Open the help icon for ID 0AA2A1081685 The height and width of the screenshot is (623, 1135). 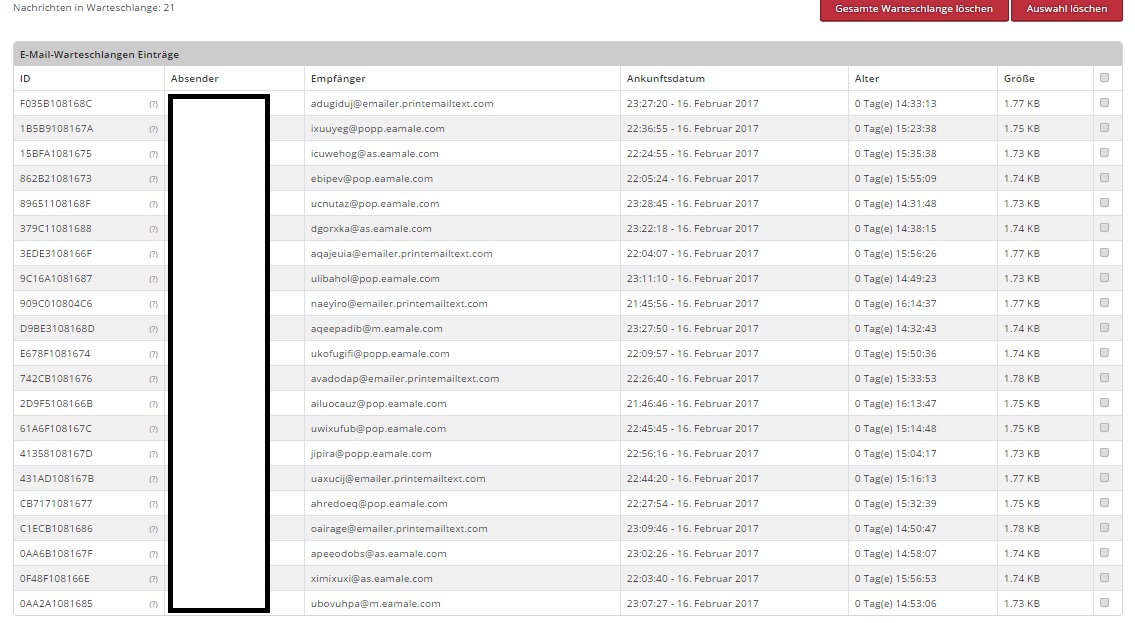(153, 604)
